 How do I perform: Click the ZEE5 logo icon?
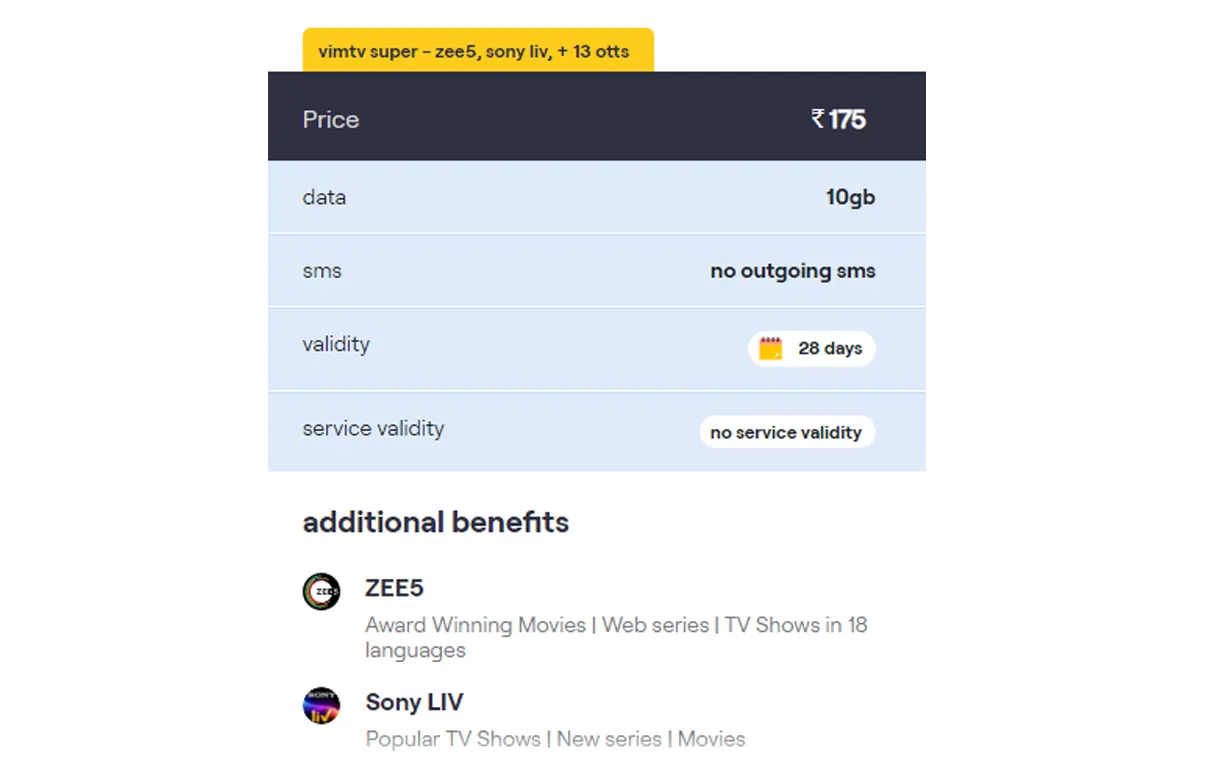click(x=322, y=591)
